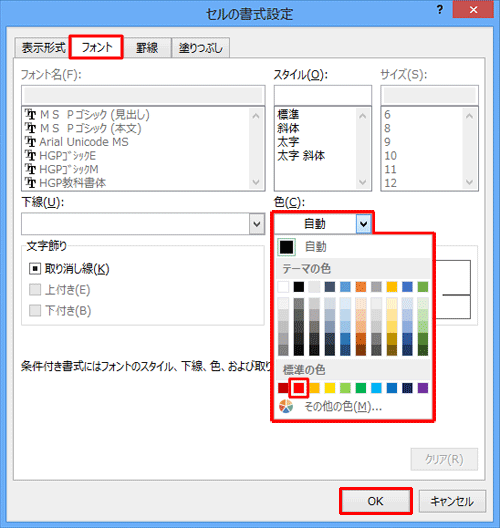Pick green theme color swatch
The width and height of the screenshot is (500, 528).
click(x=423, y=287)
